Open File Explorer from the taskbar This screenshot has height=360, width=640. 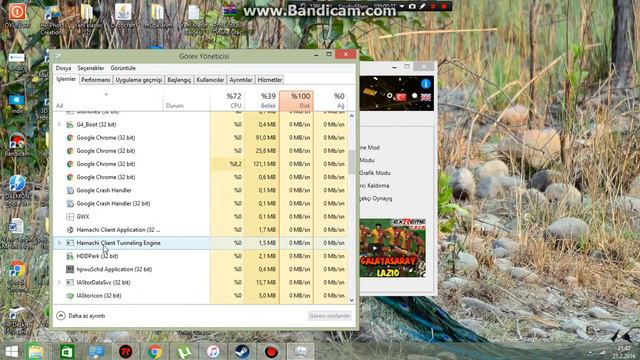pos(36,351)
